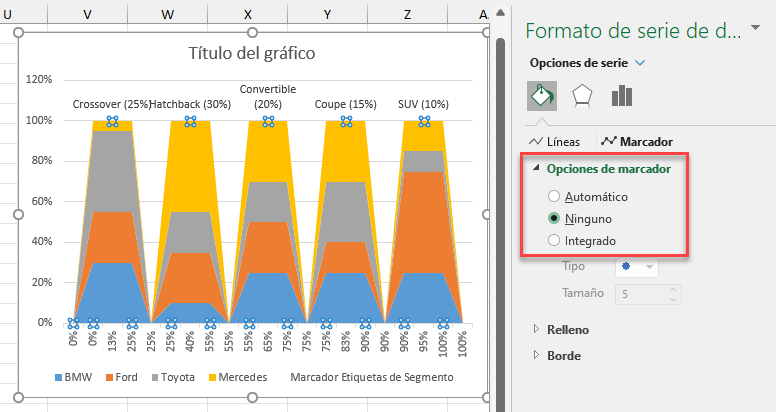Image resolution: width=776 pixels, height=412 pixels.
Task: Click the BMW legend entry
Action: click(x=73, y=377)
